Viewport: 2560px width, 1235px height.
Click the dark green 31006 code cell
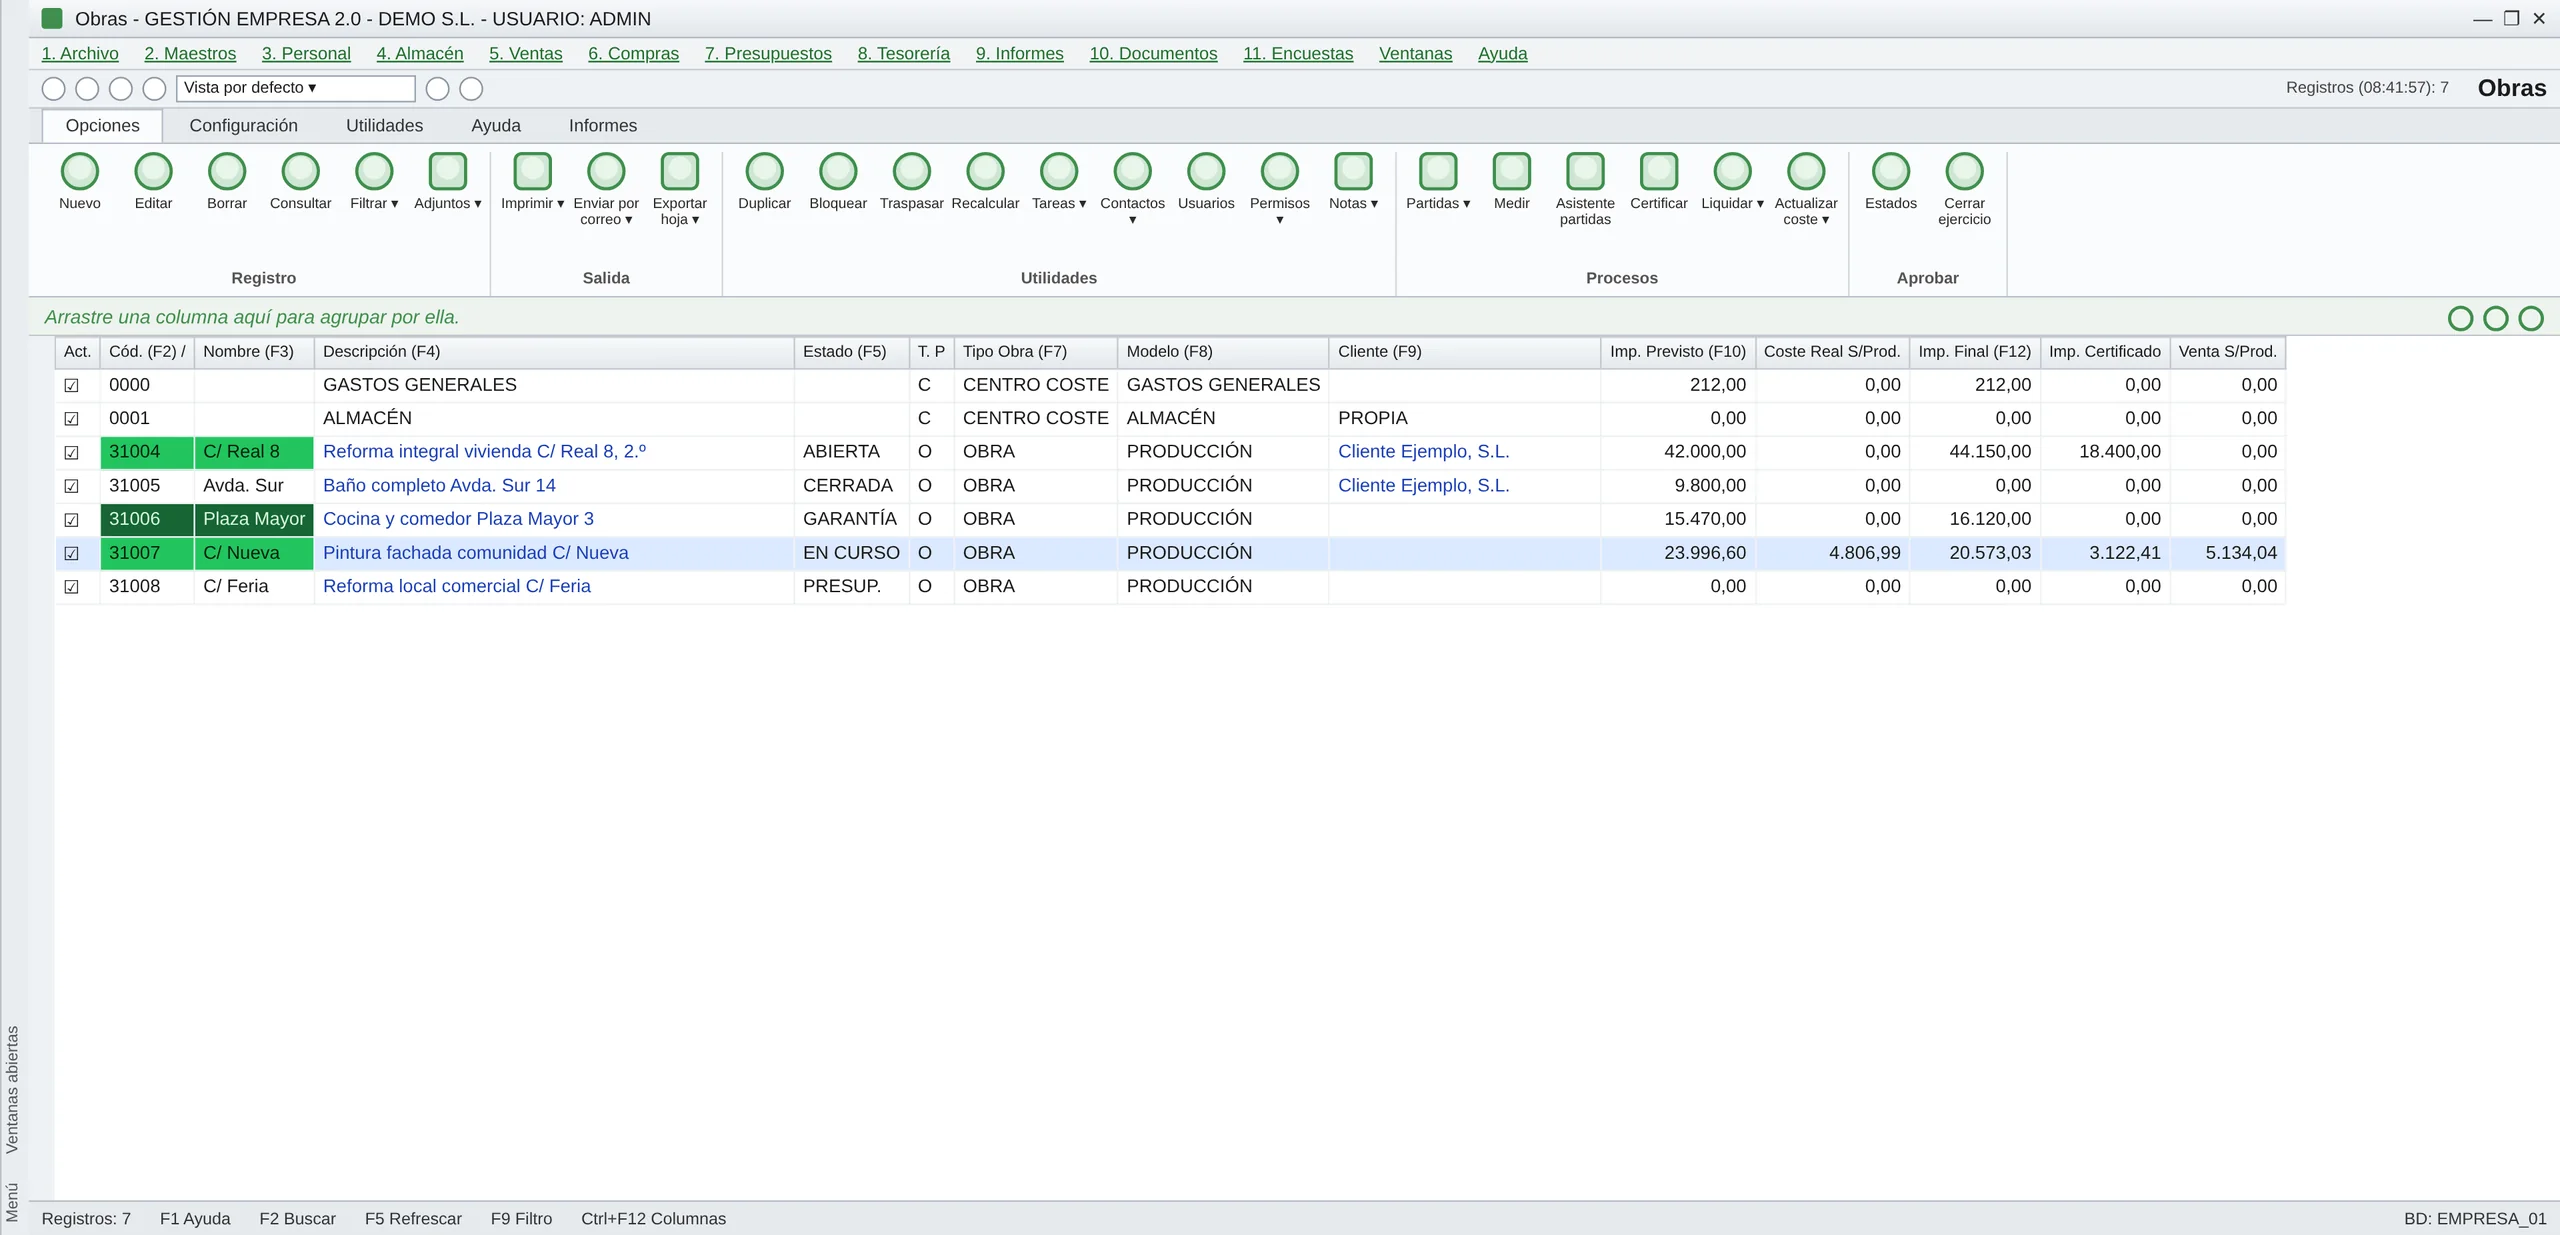pyautogui.click(x=147, y=519)
